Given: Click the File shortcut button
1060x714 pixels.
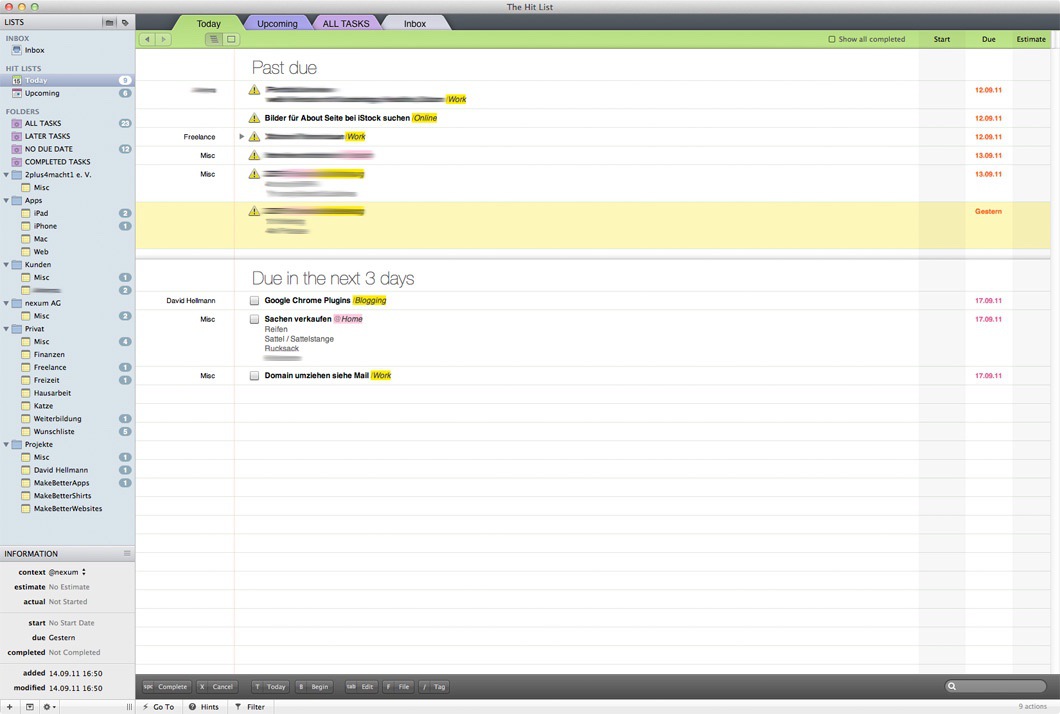Looking at the screenshot, I should pyautogui.click(x=398, y=686).
